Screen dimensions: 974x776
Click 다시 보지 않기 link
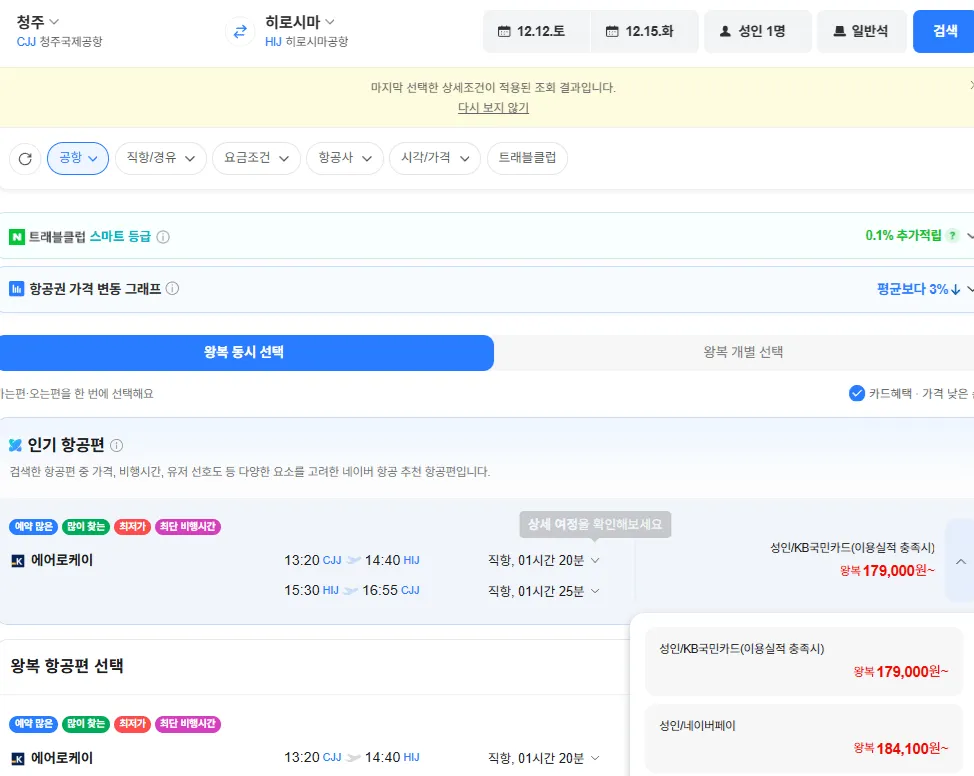(493, 107)
